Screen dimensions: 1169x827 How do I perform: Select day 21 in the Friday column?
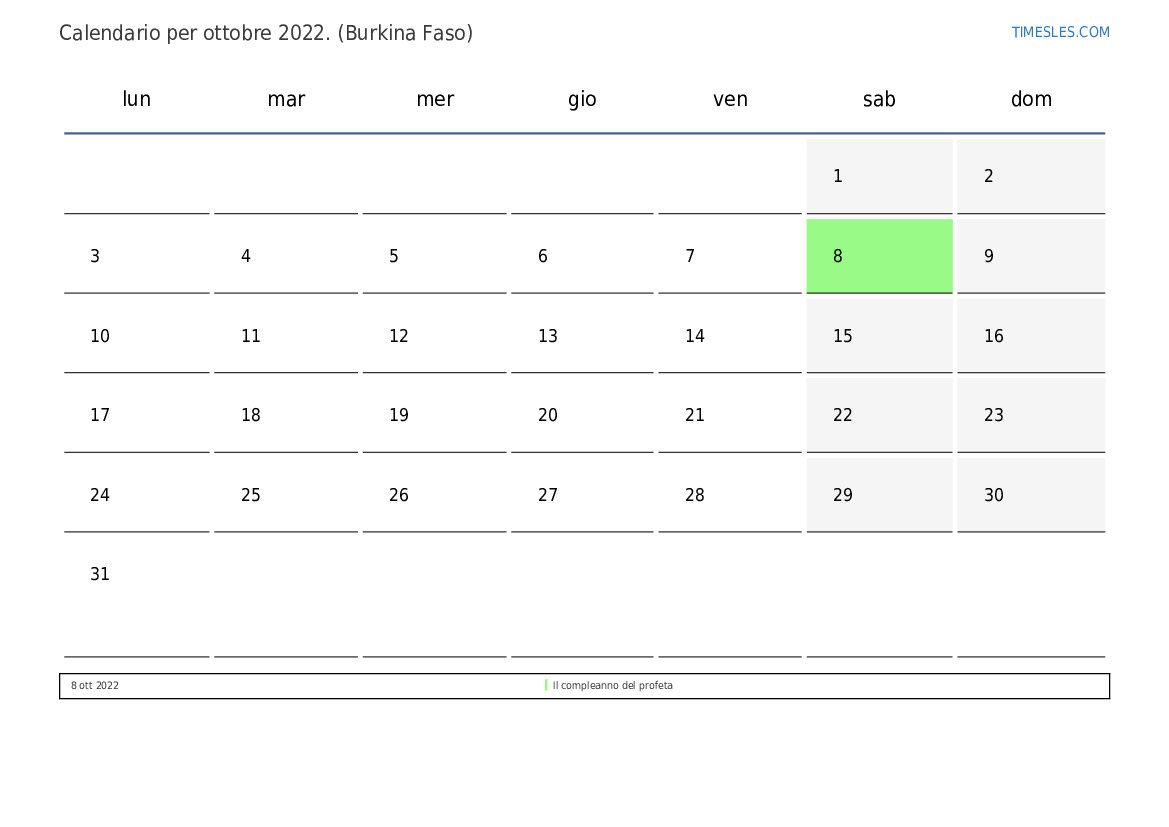(729, 415)
